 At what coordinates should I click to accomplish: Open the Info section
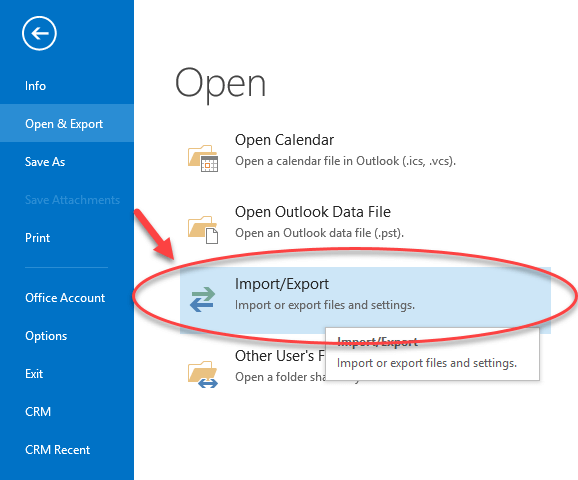(35, 86)
